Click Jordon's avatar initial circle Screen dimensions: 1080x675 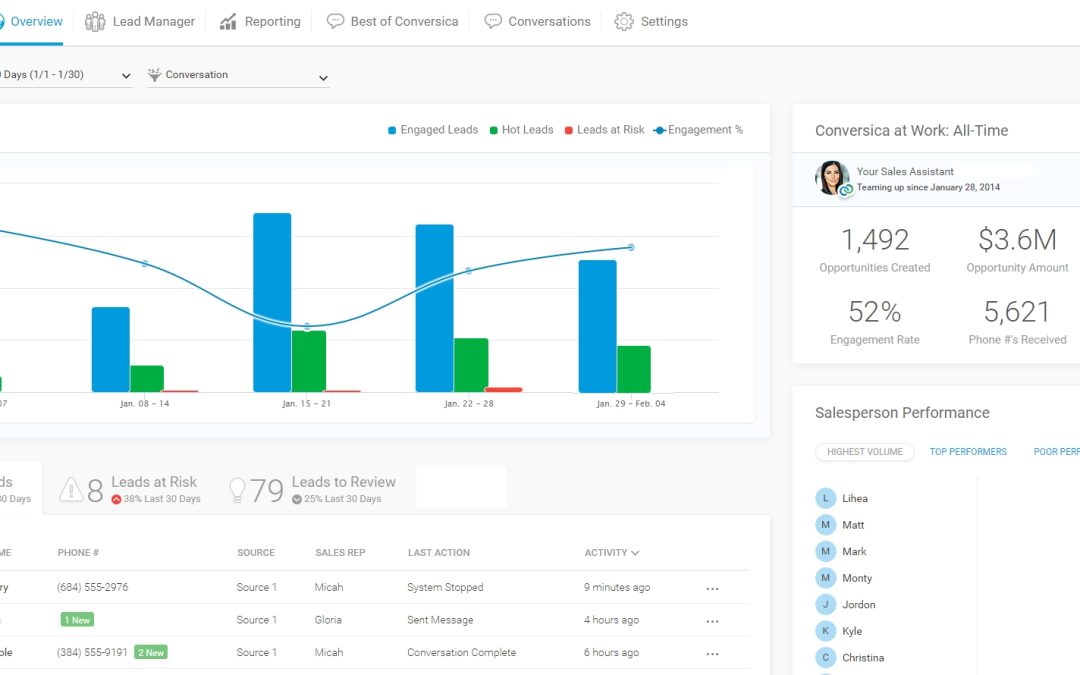click(x=825, y=604)
